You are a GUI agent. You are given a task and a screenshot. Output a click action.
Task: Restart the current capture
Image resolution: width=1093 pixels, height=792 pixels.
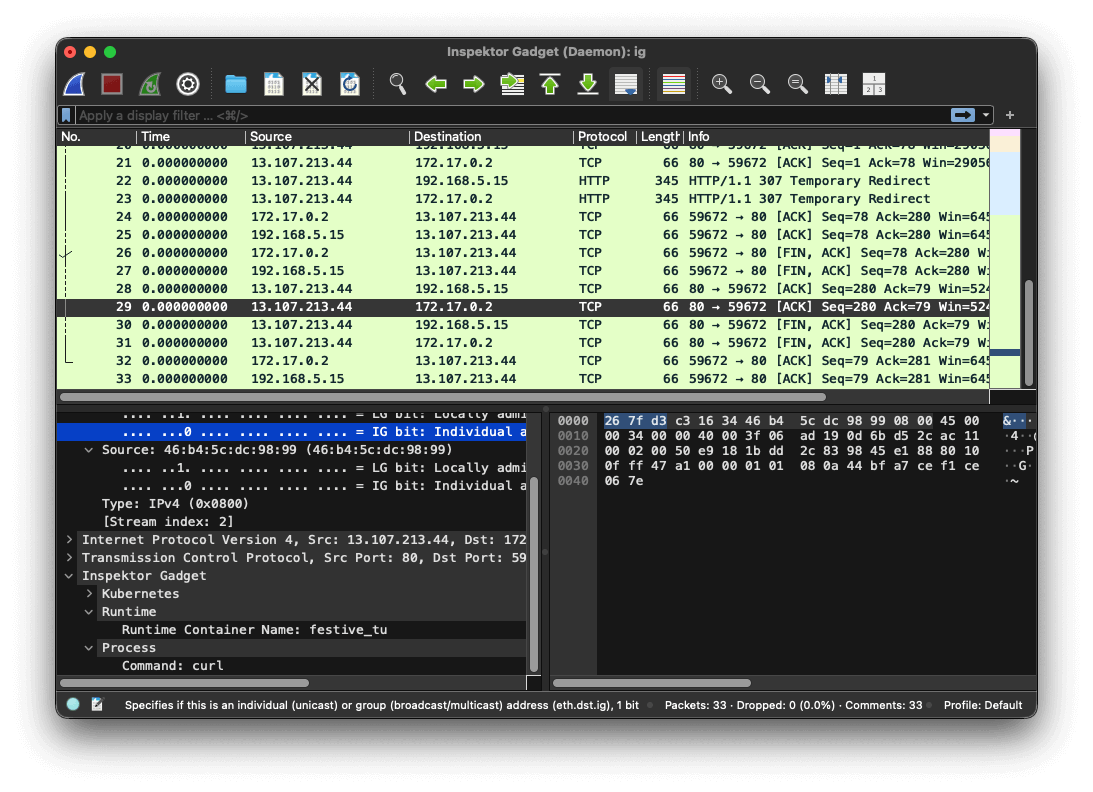[x=149, y=84]
